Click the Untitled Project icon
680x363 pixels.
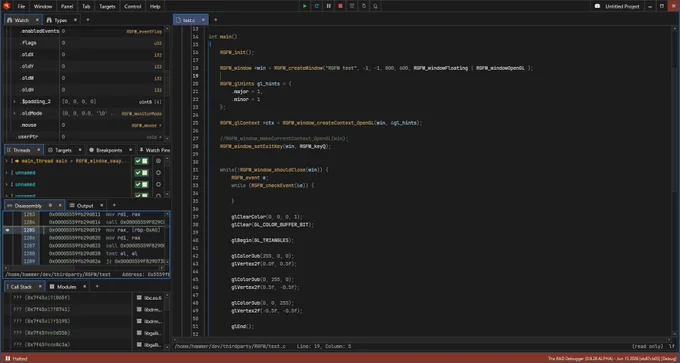598,7
